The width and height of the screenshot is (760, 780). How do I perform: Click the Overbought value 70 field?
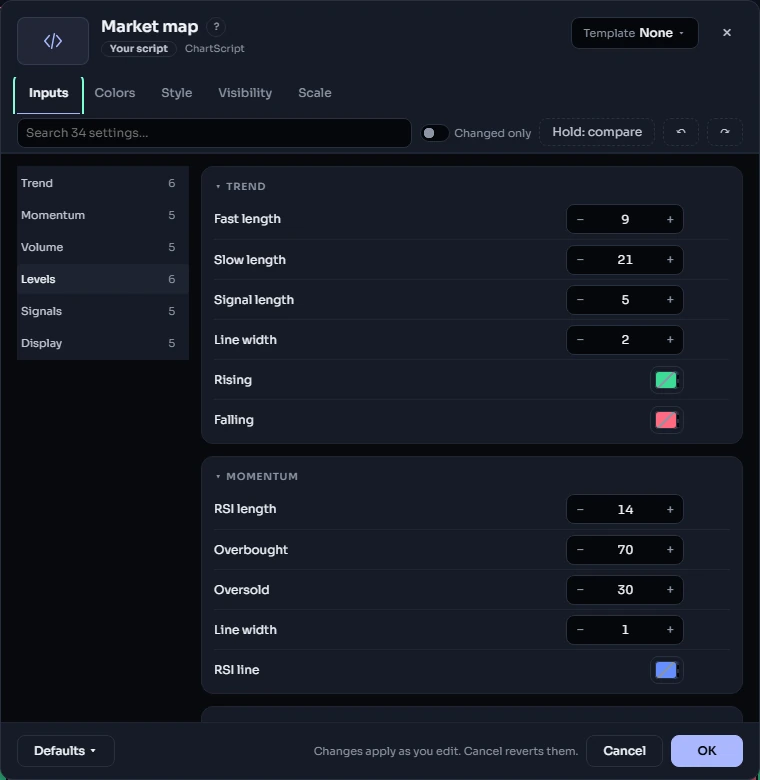625,550
